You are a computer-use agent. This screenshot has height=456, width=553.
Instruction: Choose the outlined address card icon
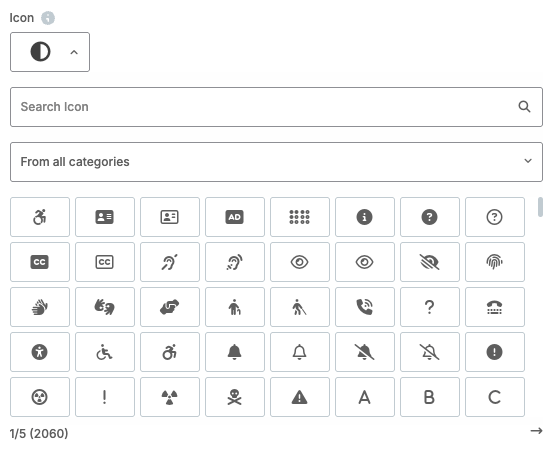[x=170, y=217]
